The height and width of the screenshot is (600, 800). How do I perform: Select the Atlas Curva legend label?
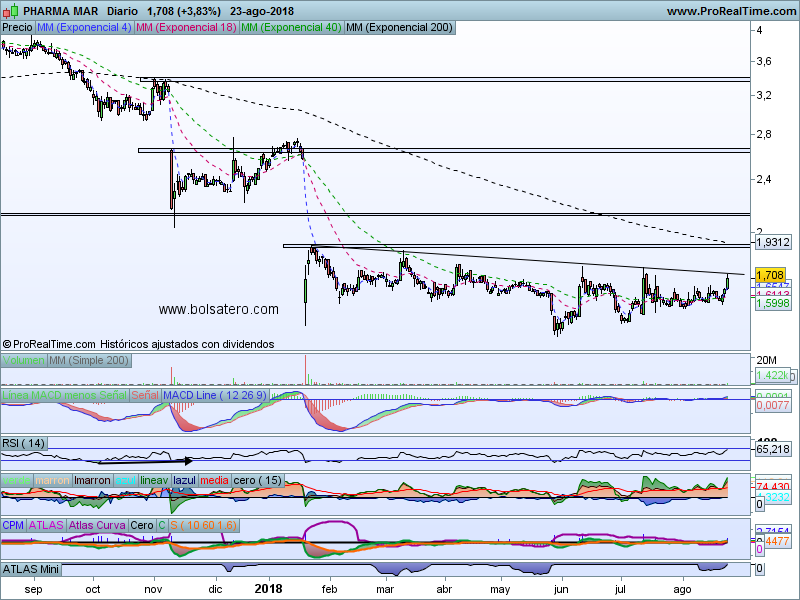(97, 525)
